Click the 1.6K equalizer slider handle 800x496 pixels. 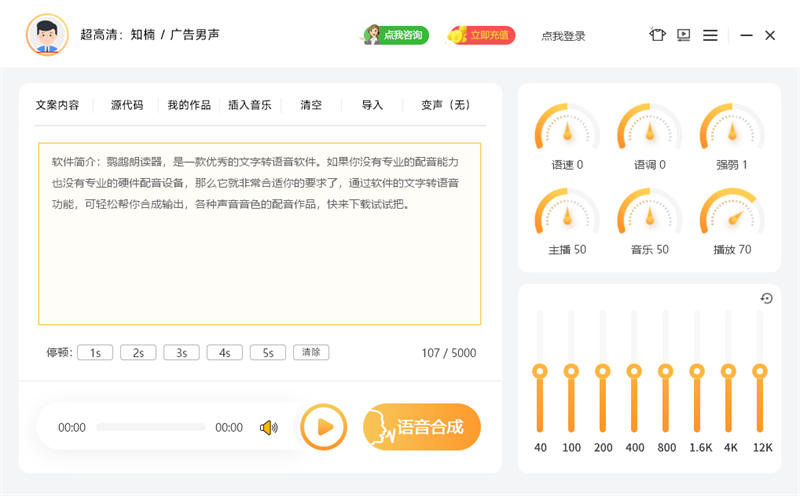(x=697, y=371)
